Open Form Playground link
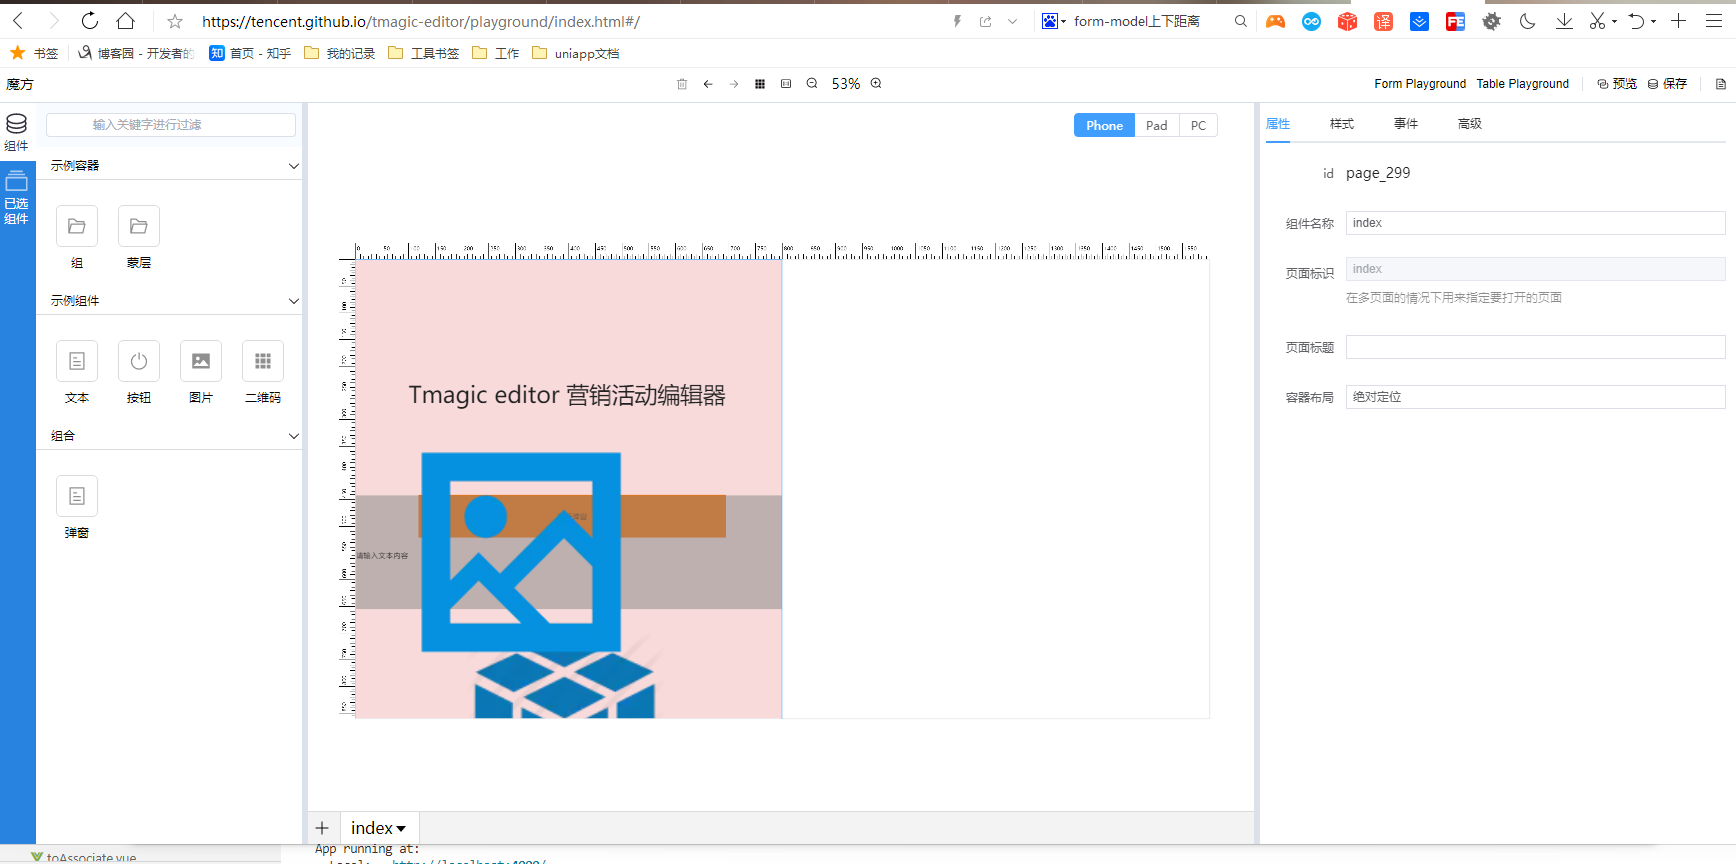 click(x=1420, y=84)
